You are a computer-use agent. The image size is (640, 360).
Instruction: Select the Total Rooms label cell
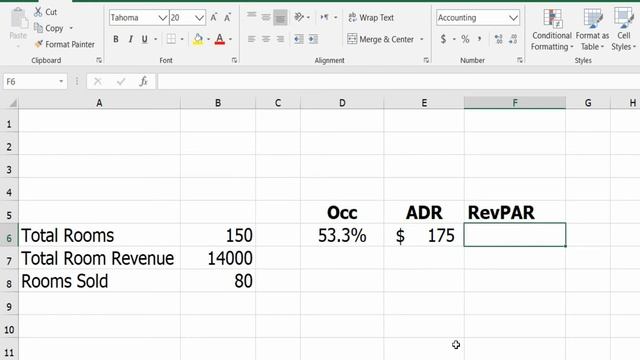point(99,236)
